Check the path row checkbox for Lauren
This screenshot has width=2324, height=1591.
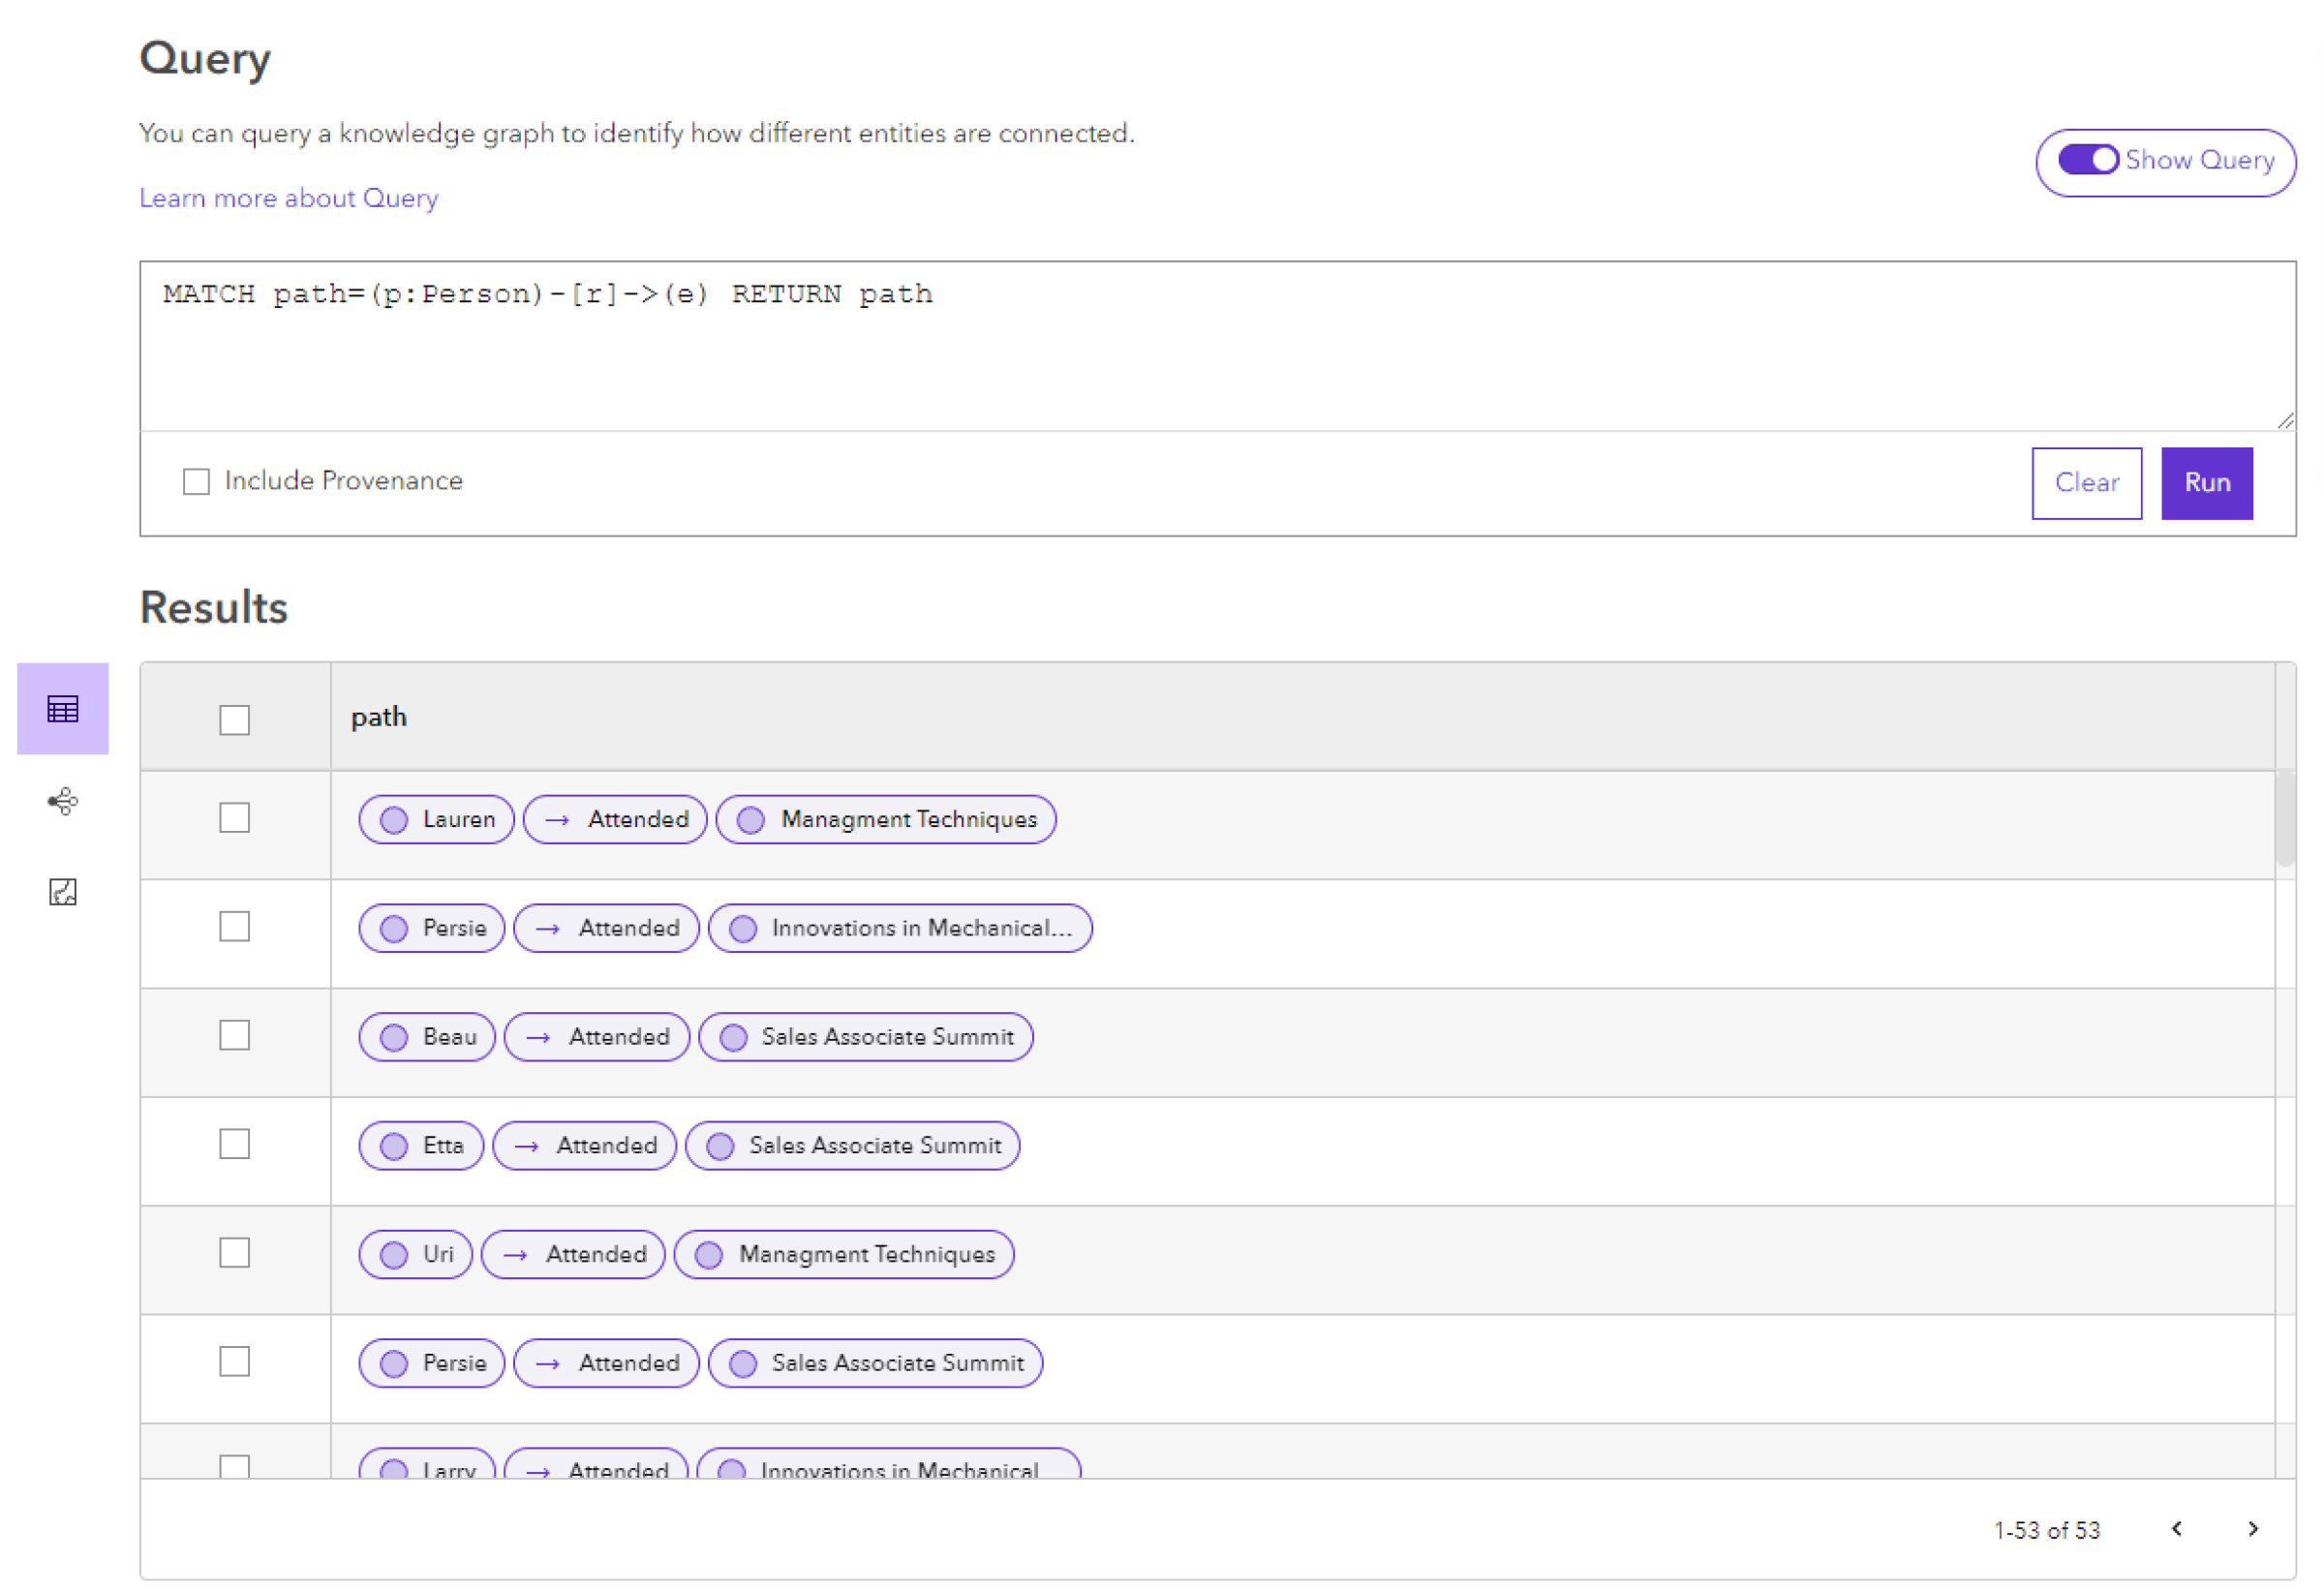coord(235,817)
